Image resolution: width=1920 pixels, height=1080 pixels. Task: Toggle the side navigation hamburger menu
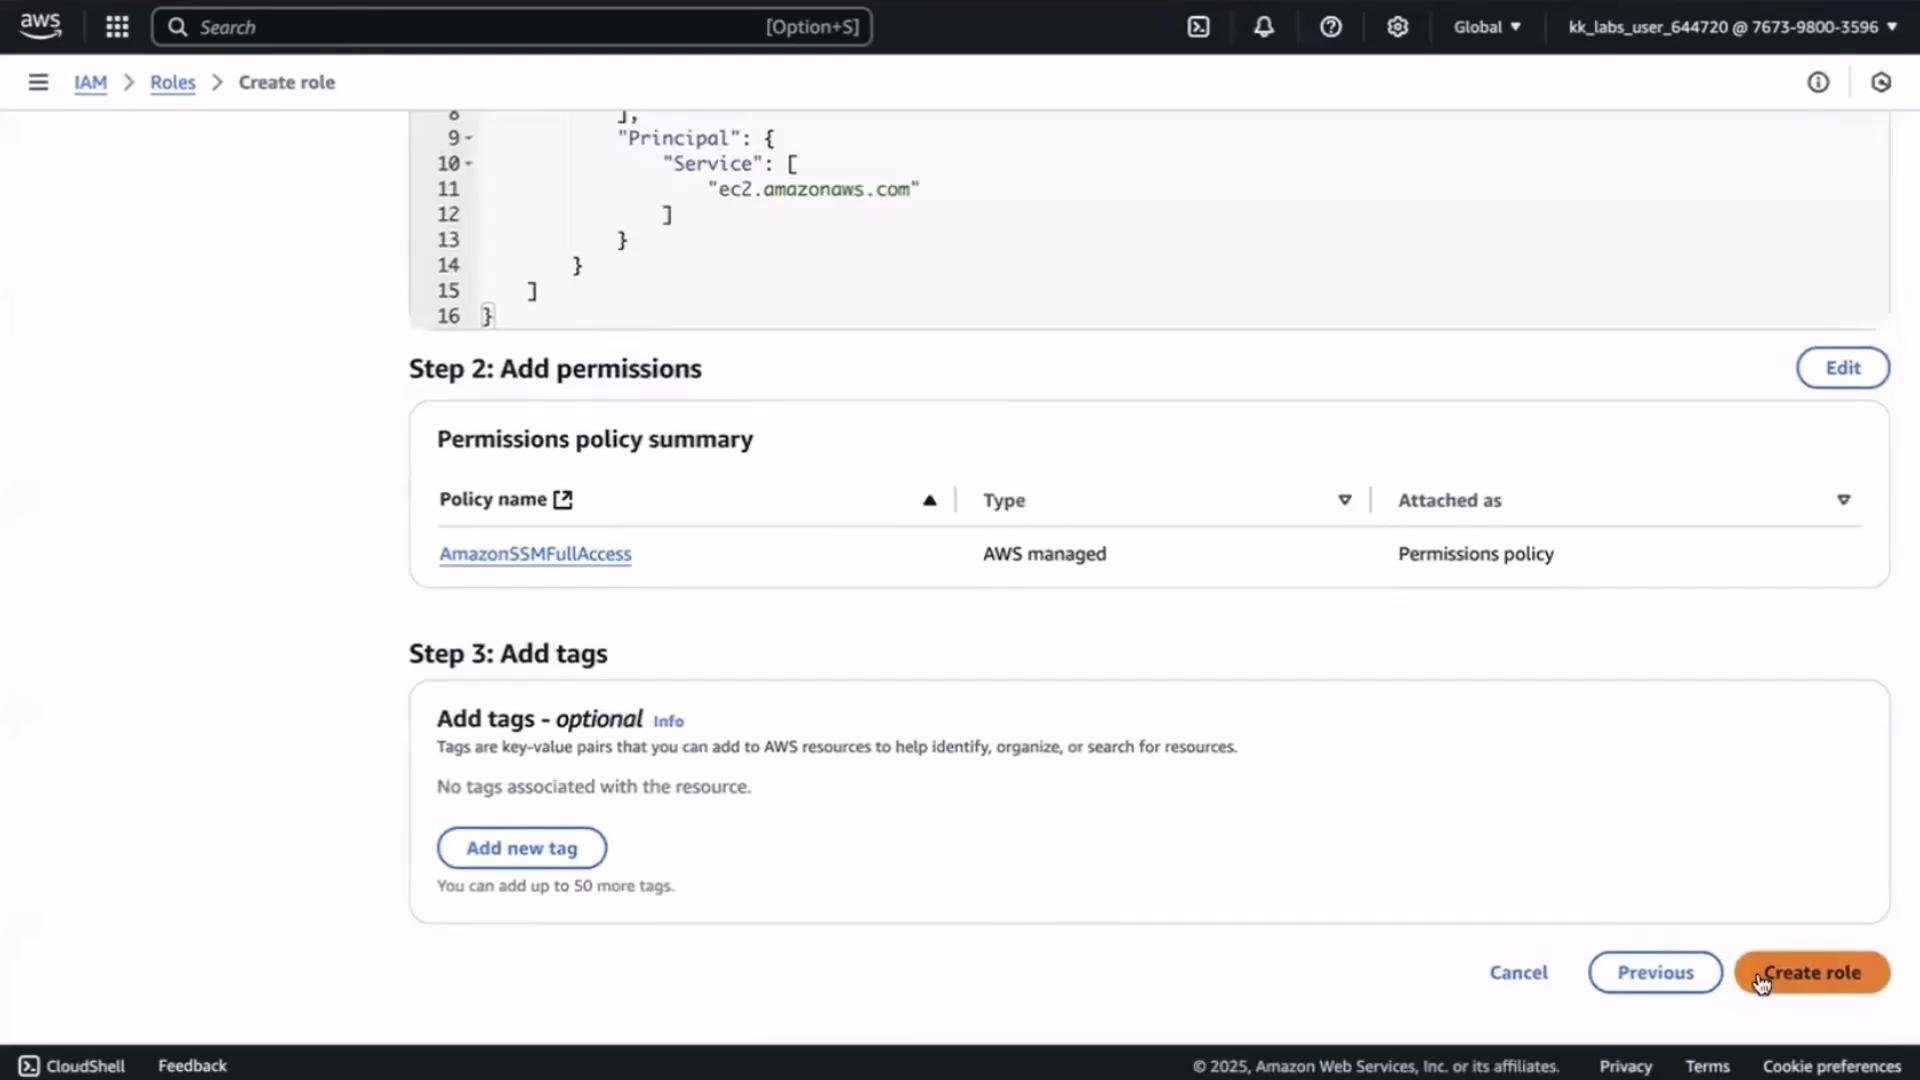point(38,82)
